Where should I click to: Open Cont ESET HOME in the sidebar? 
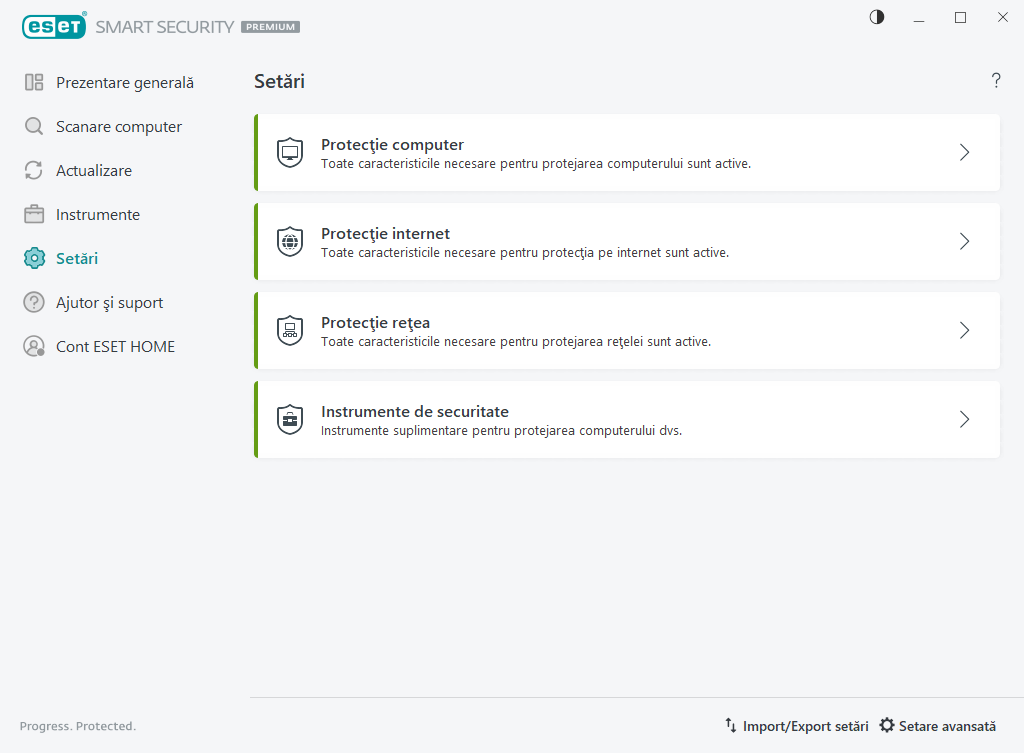[115, 347]
